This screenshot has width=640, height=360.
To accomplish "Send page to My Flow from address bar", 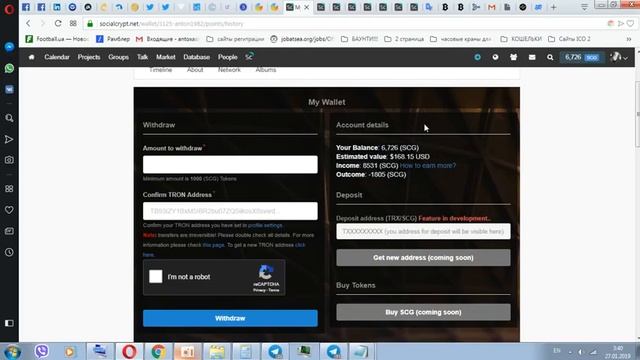I will point(621,24).
